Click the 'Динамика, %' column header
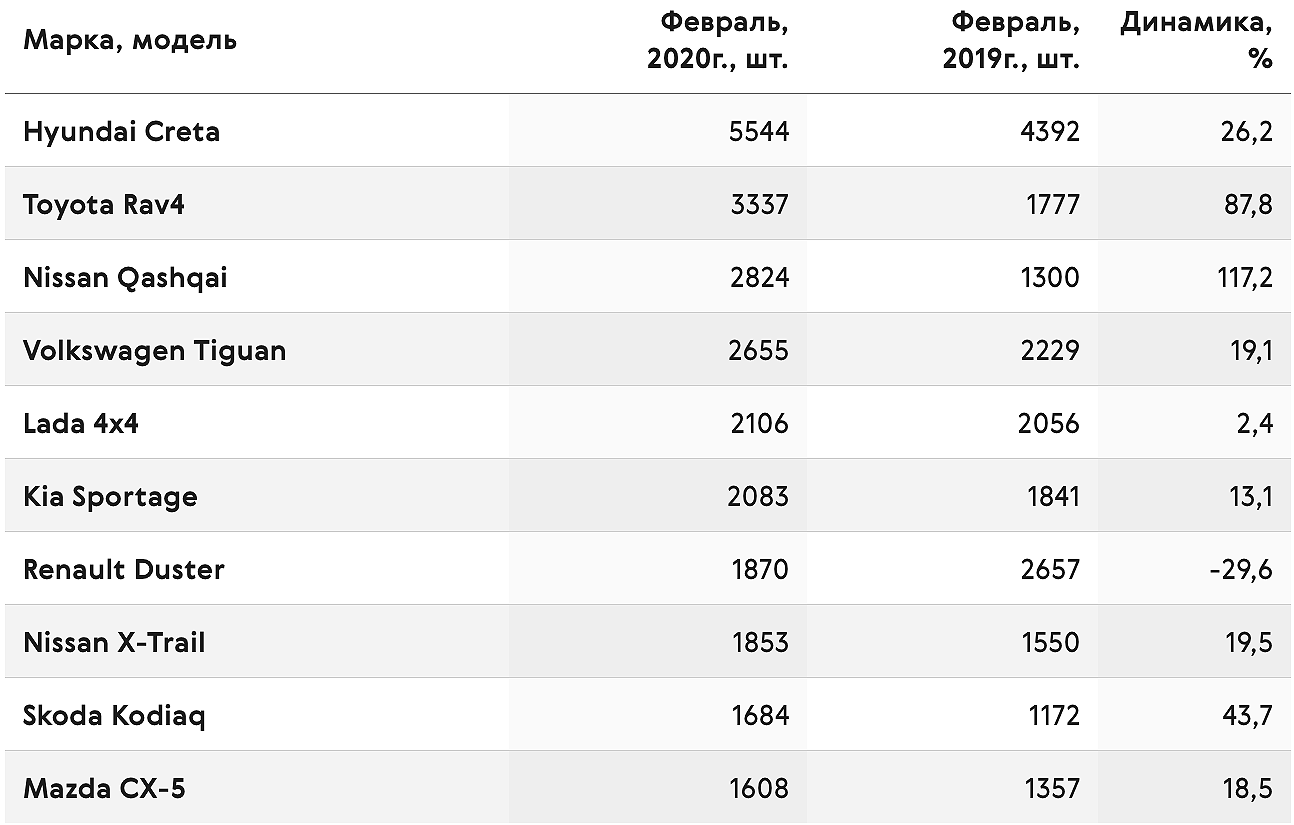The height and width of the screenshot is (825, 1294). click(x=1196, y=40)
